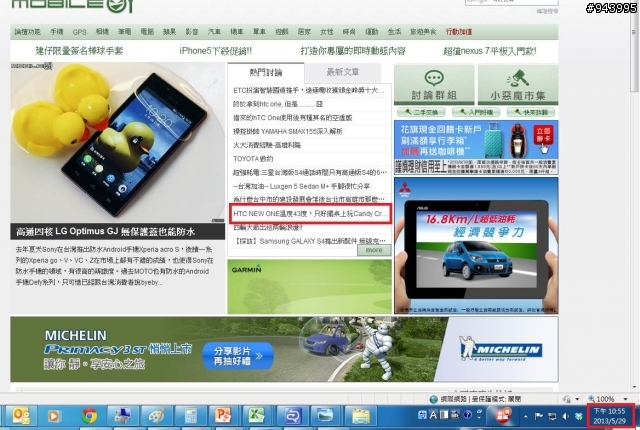Open 打造你專屬的即時動態內容 promo link
The image size is (640, 430).
(353, 51)
